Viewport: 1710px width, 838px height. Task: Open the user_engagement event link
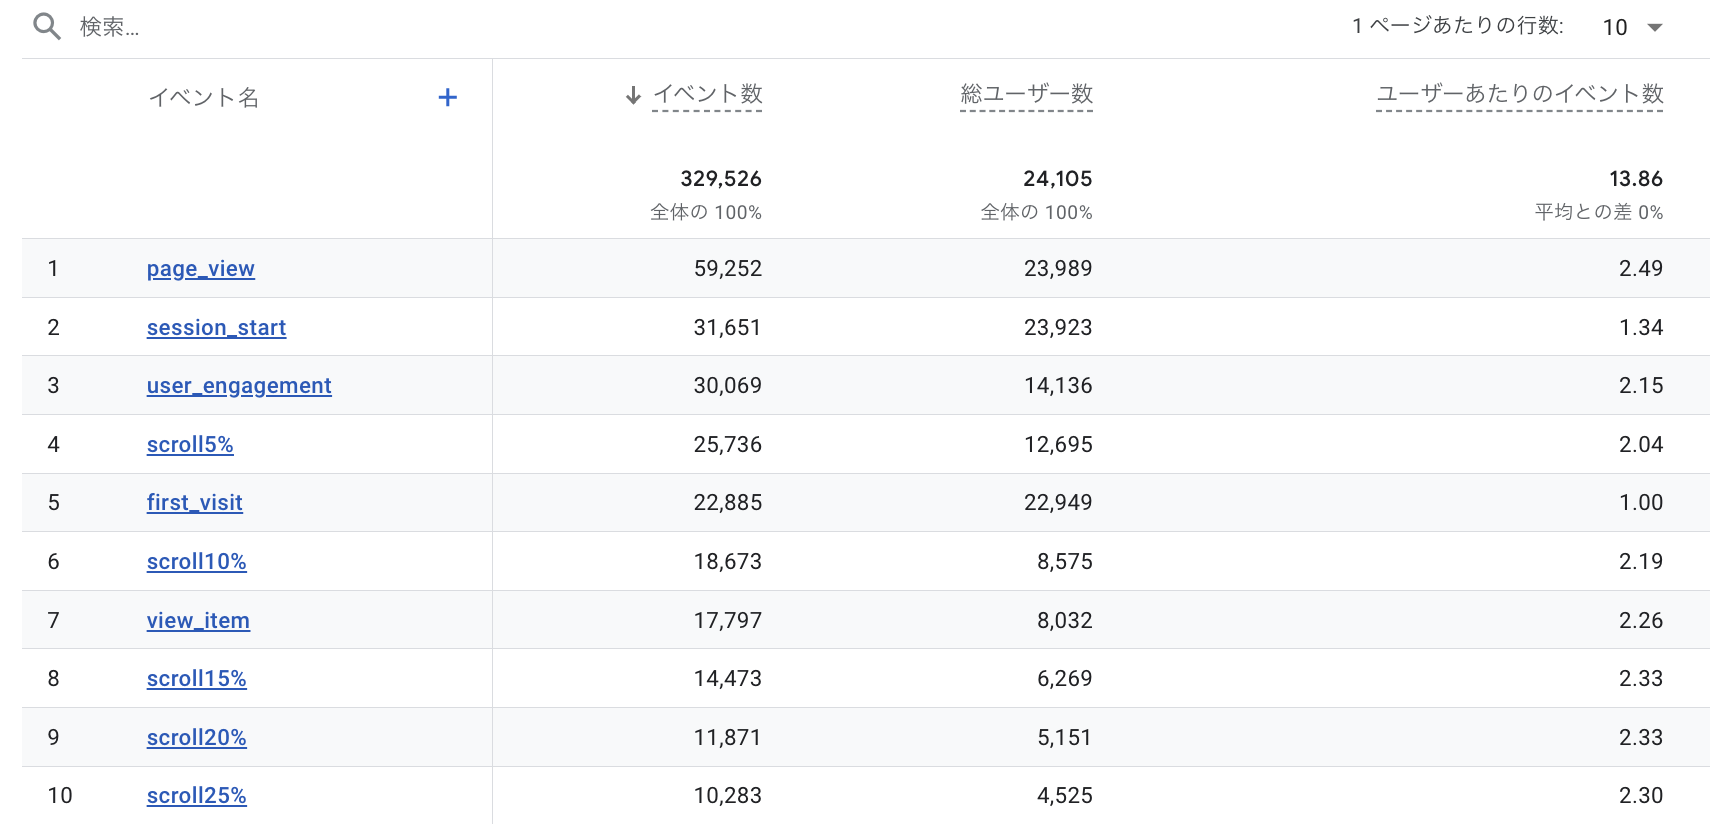[239, 386]
